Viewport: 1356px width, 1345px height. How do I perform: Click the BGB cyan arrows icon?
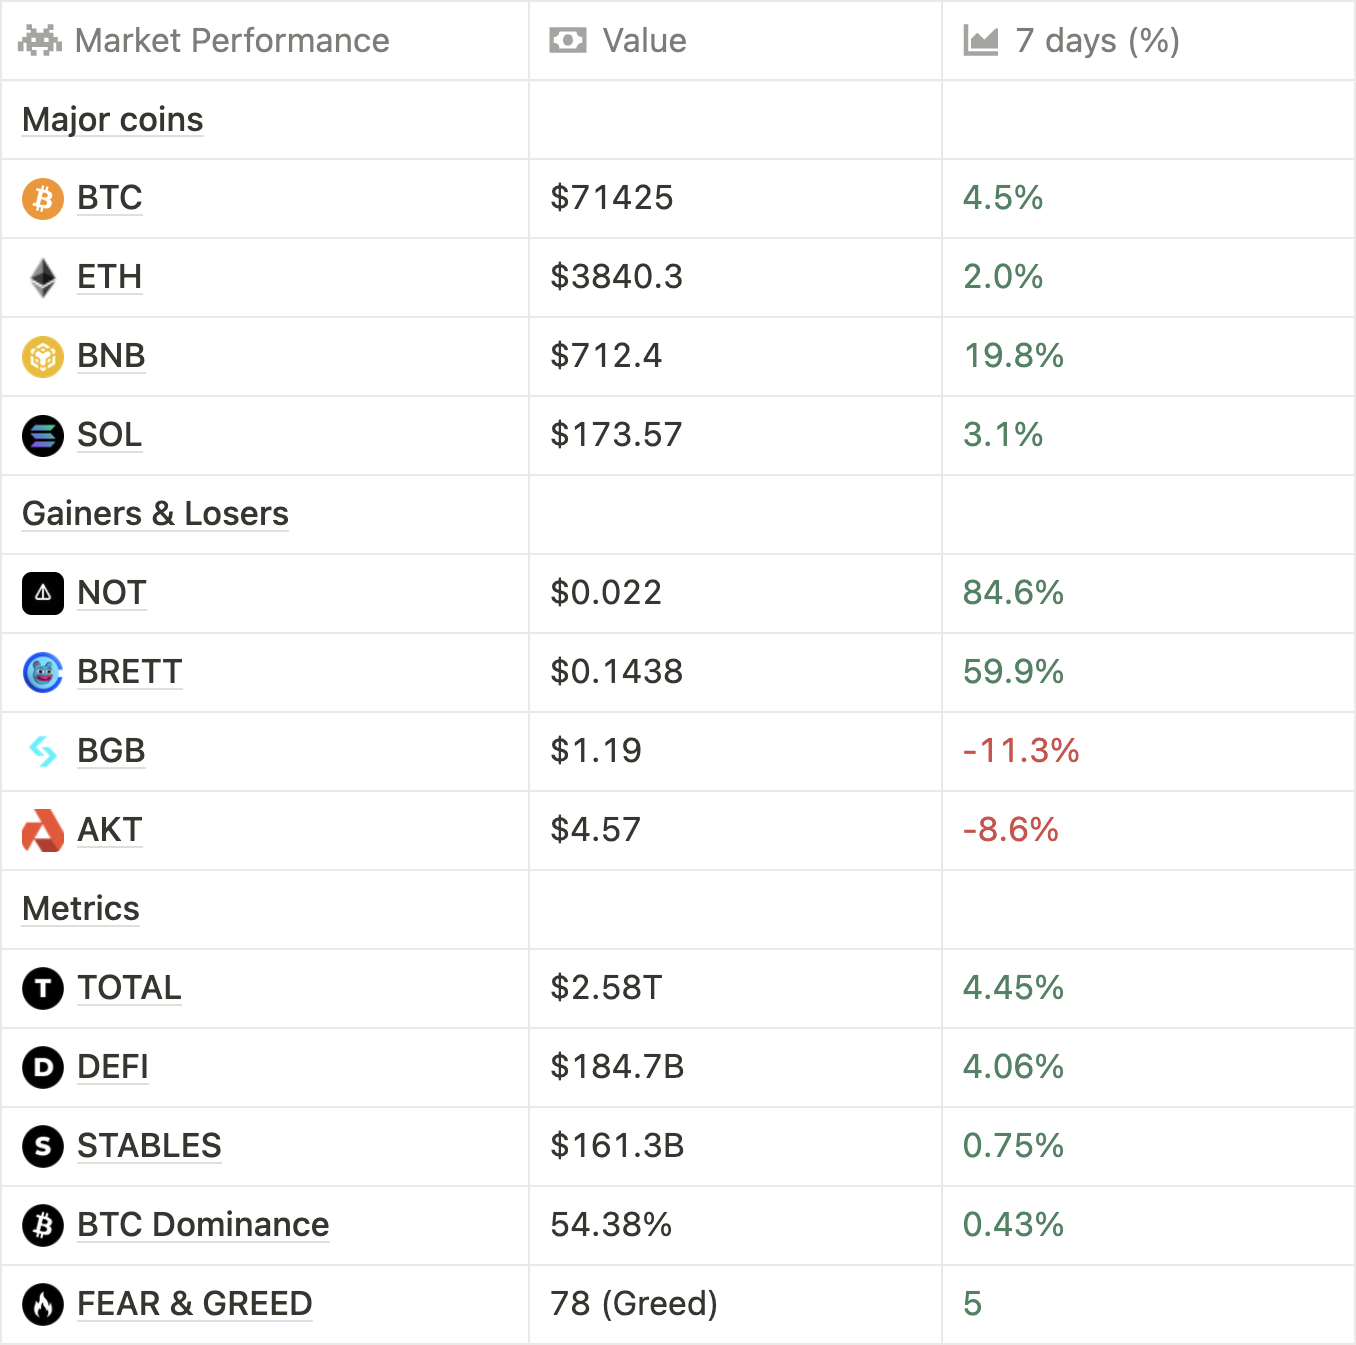[x=43, y=751]
